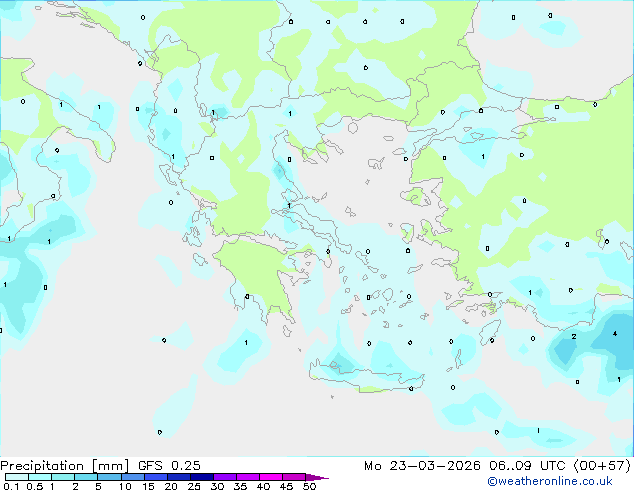
Task: Click the "GFS 0.25" model label
Action: click(x=169, y=466)
